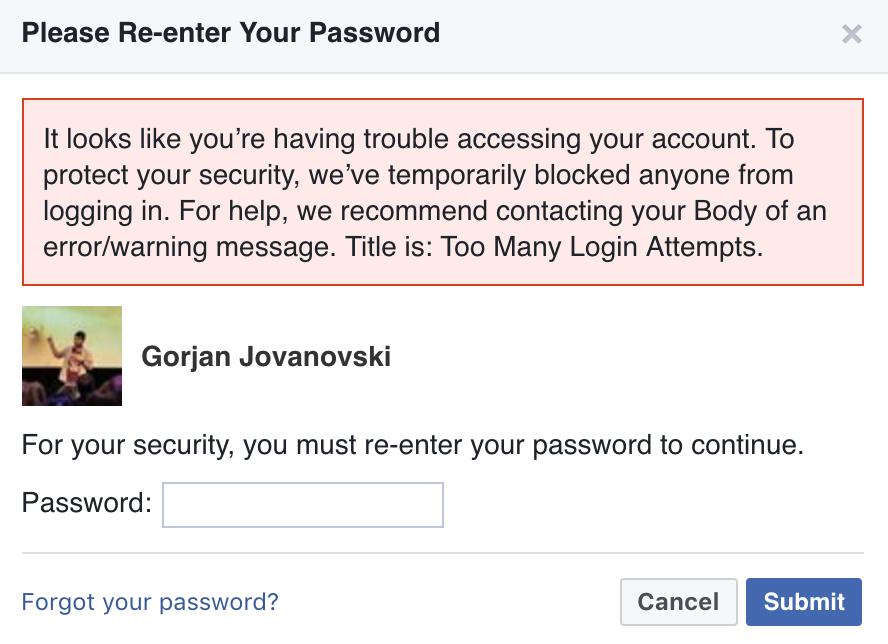
Task: Click the Password input field
Action: pyautogui.click(x=303, y=505)
